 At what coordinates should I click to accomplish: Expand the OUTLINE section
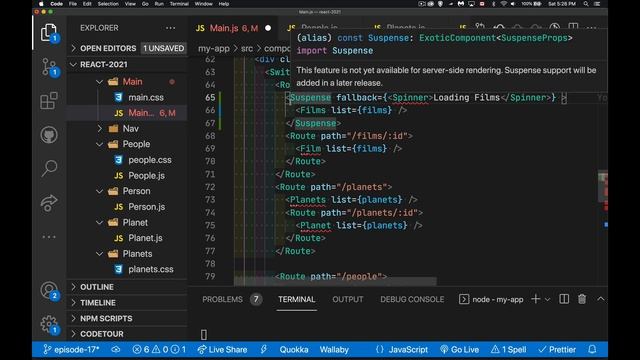(x=97, y=287)
